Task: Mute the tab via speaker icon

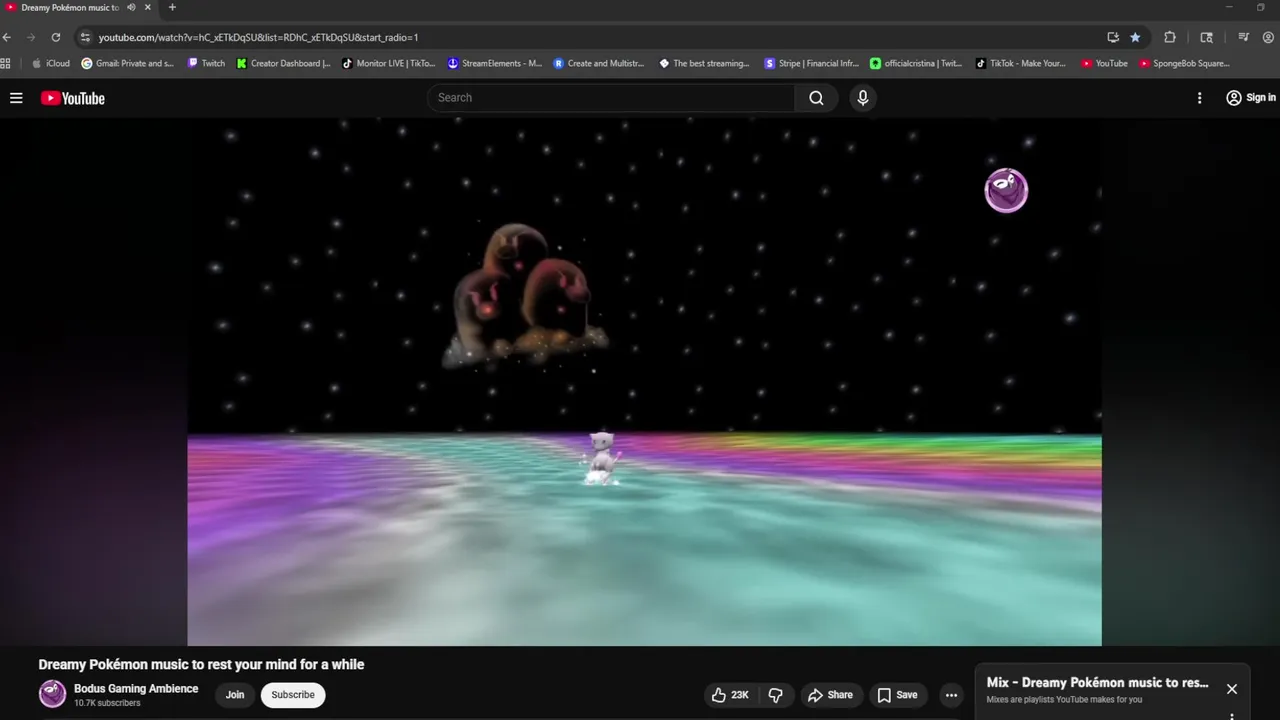Action: 131,7
